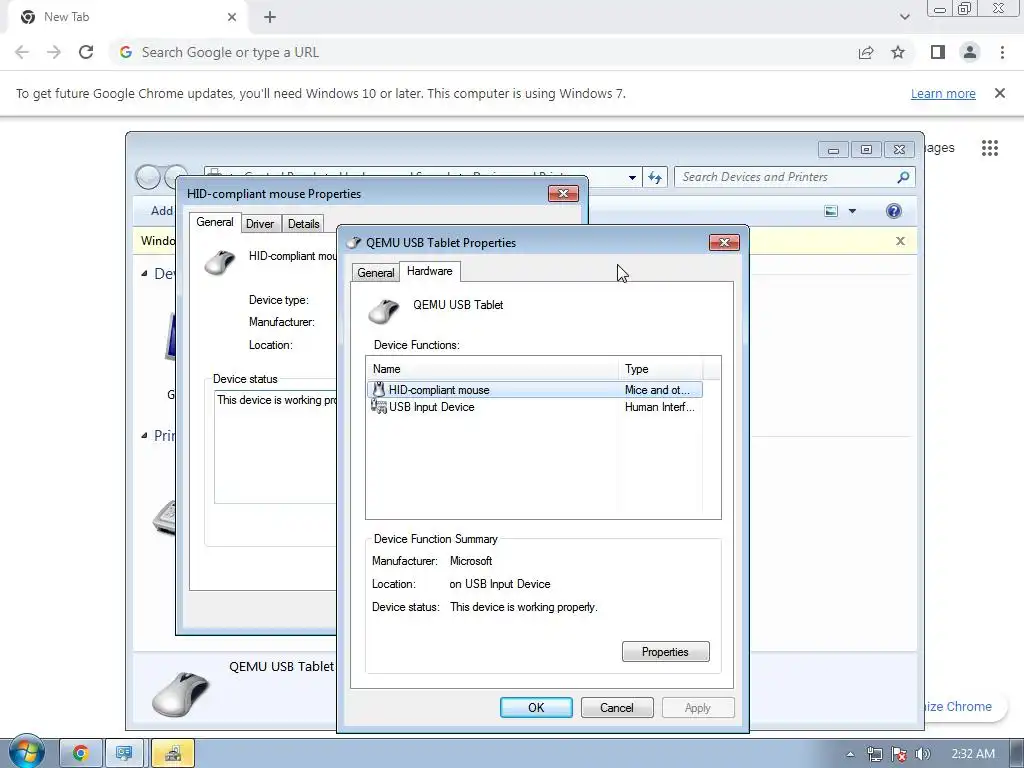Click the HID-compliant mouse row icon
This screenshot has height=768, width=1024.
point(378,390)
